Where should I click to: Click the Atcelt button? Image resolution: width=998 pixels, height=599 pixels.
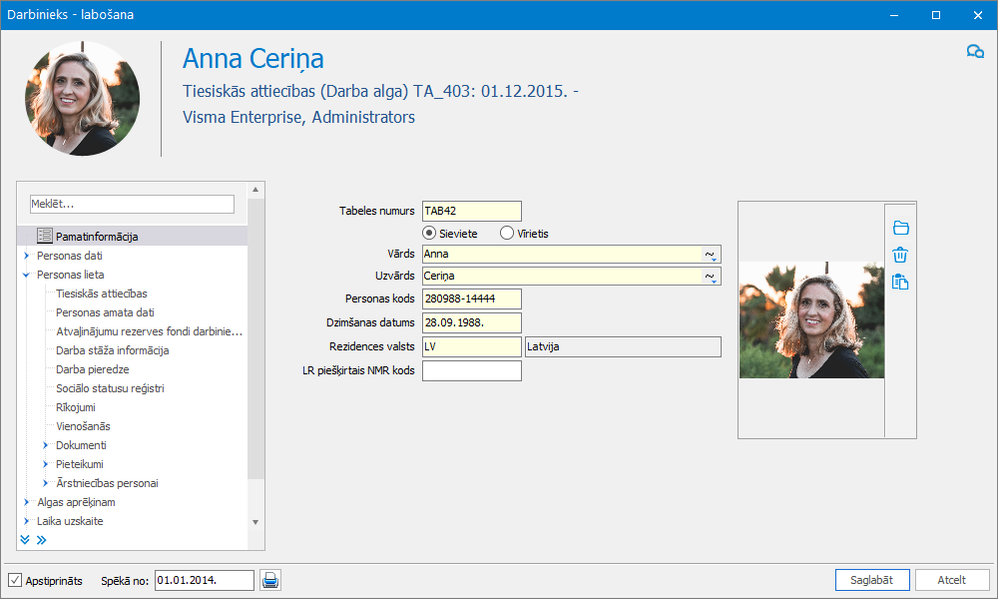[x=951, y=580]
